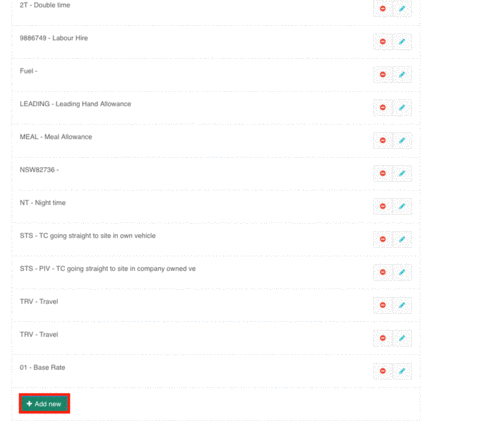Screen dimensions: 480x434
Task: Edit the Leading Hand Allowance entry
Action: pos(402,107)
